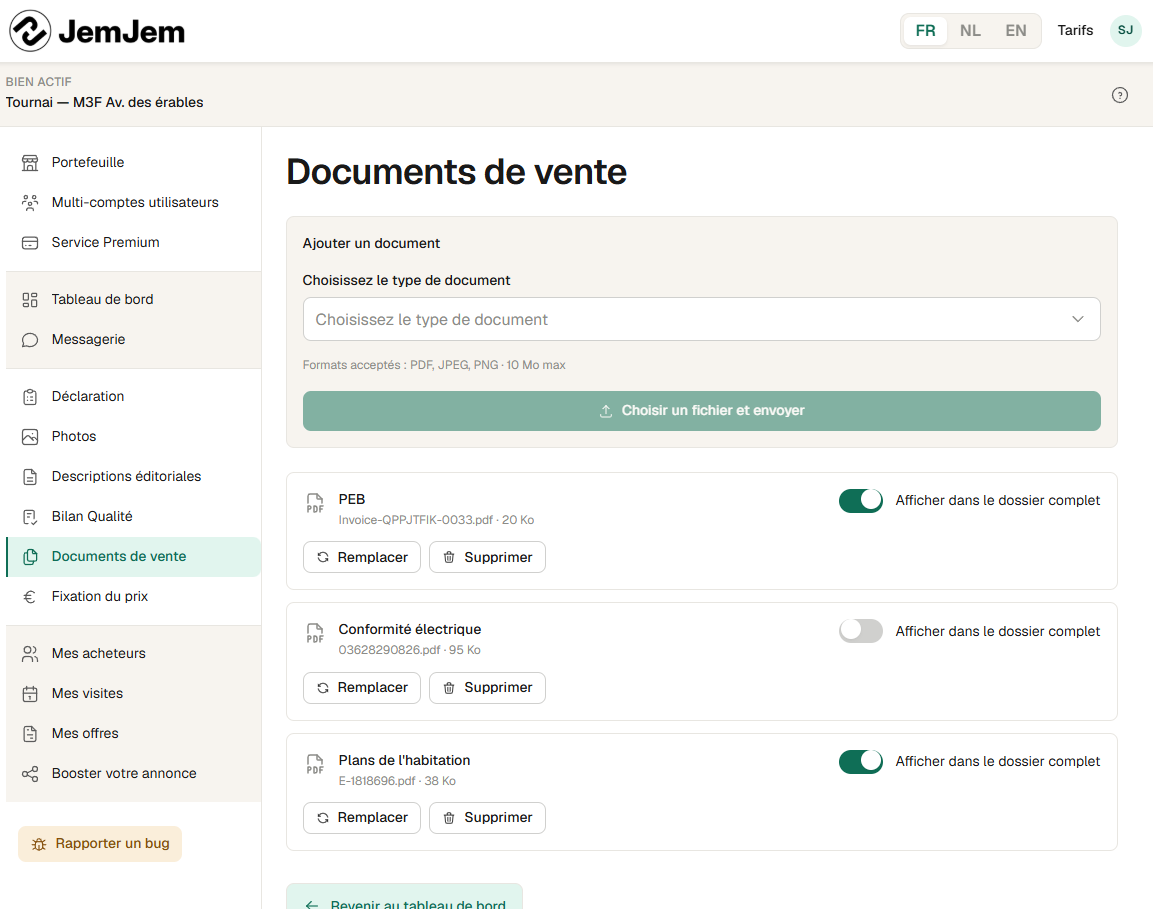Replace the Conformité électrique file

pos(362,688)
